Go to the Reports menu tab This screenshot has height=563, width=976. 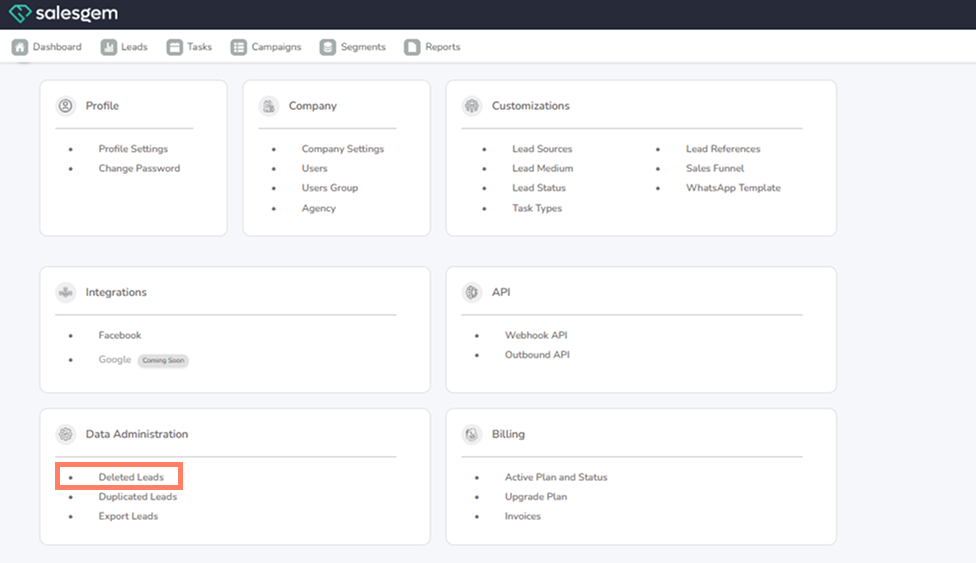[442, 47]
